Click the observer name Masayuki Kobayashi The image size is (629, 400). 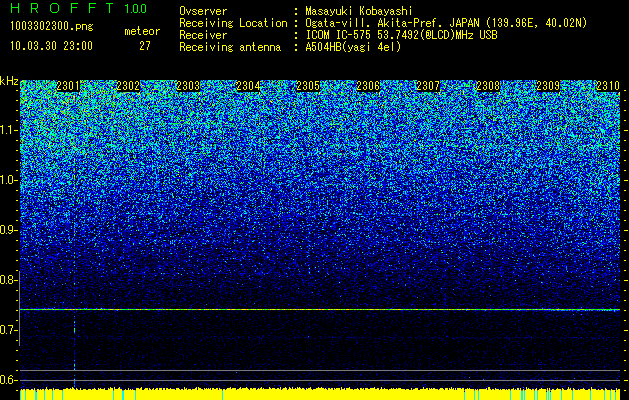click(359, 11)
